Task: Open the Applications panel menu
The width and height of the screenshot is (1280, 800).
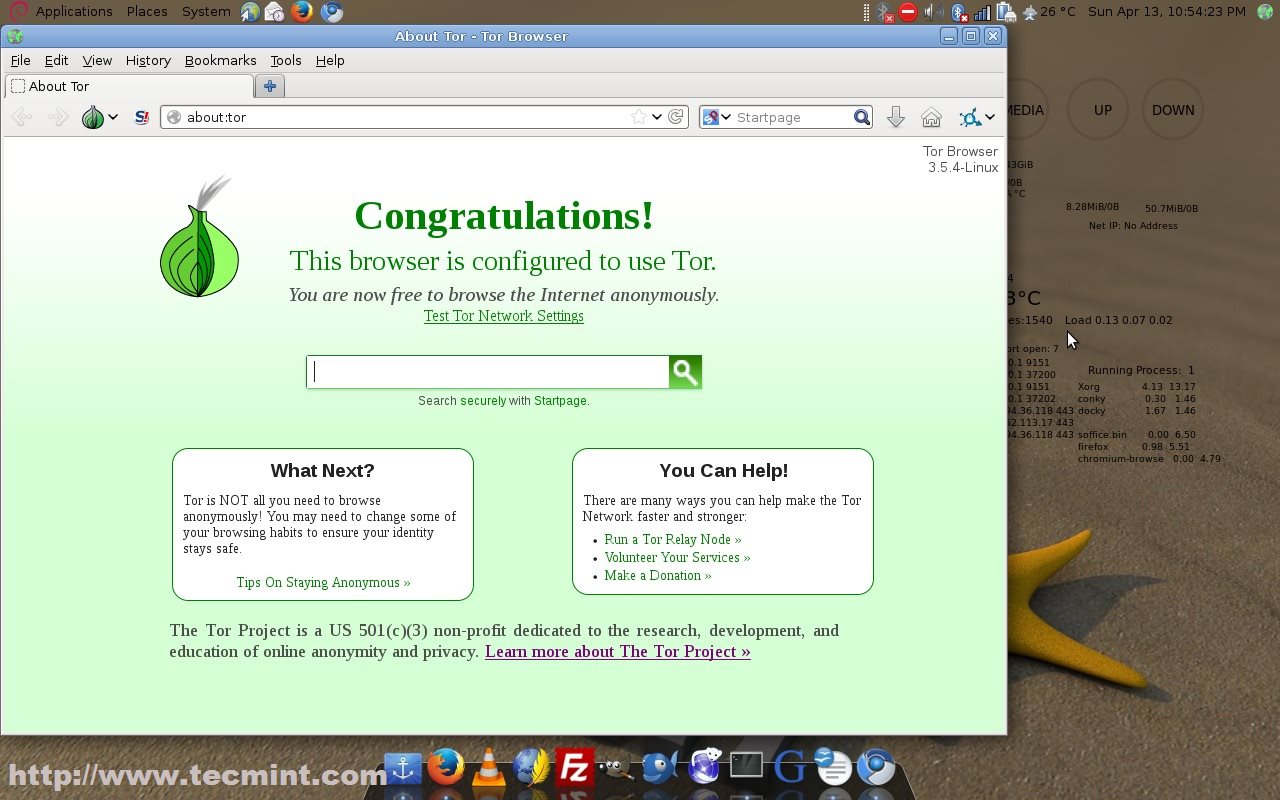Action: pyautogui.click(x=74, y=12)
